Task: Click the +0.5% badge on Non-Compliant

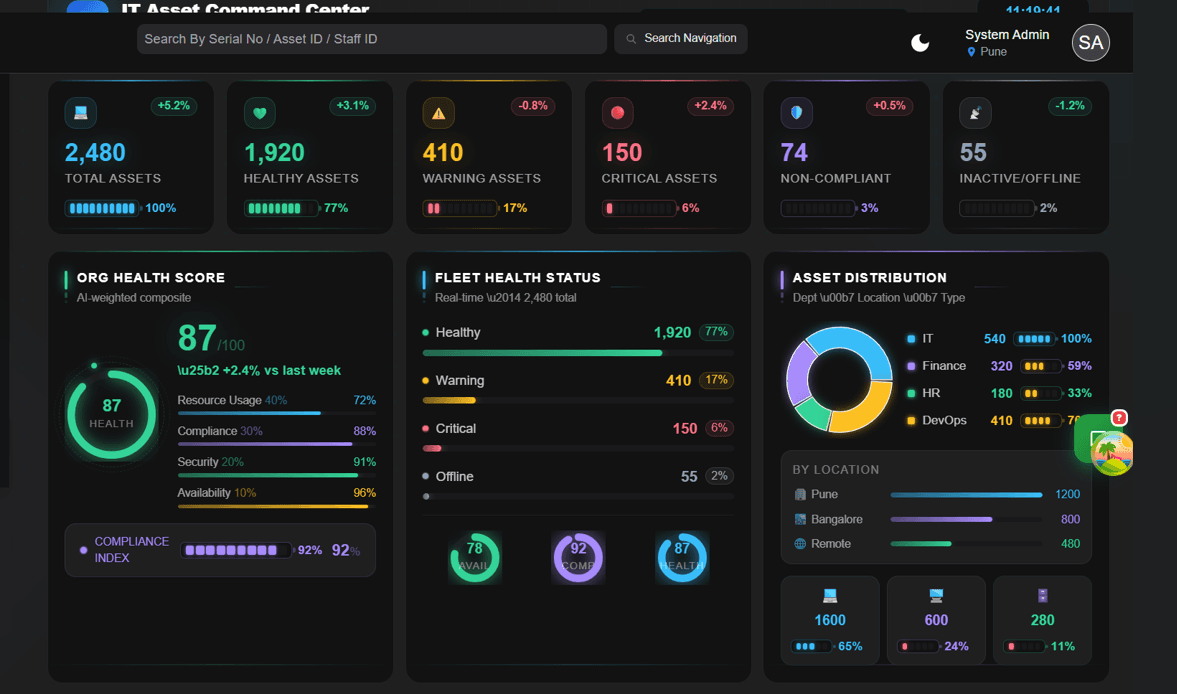Action: tap(889, 106)
